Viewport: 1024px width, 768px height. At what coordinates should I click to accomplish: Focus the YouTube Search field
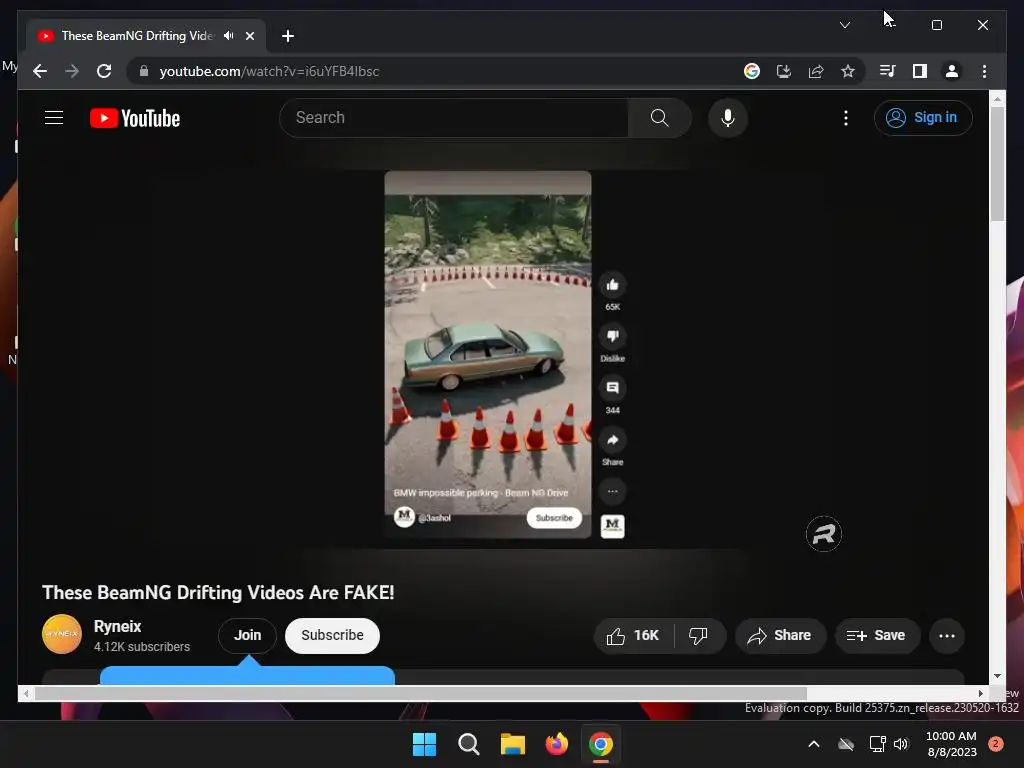click(x=455, y=118)
